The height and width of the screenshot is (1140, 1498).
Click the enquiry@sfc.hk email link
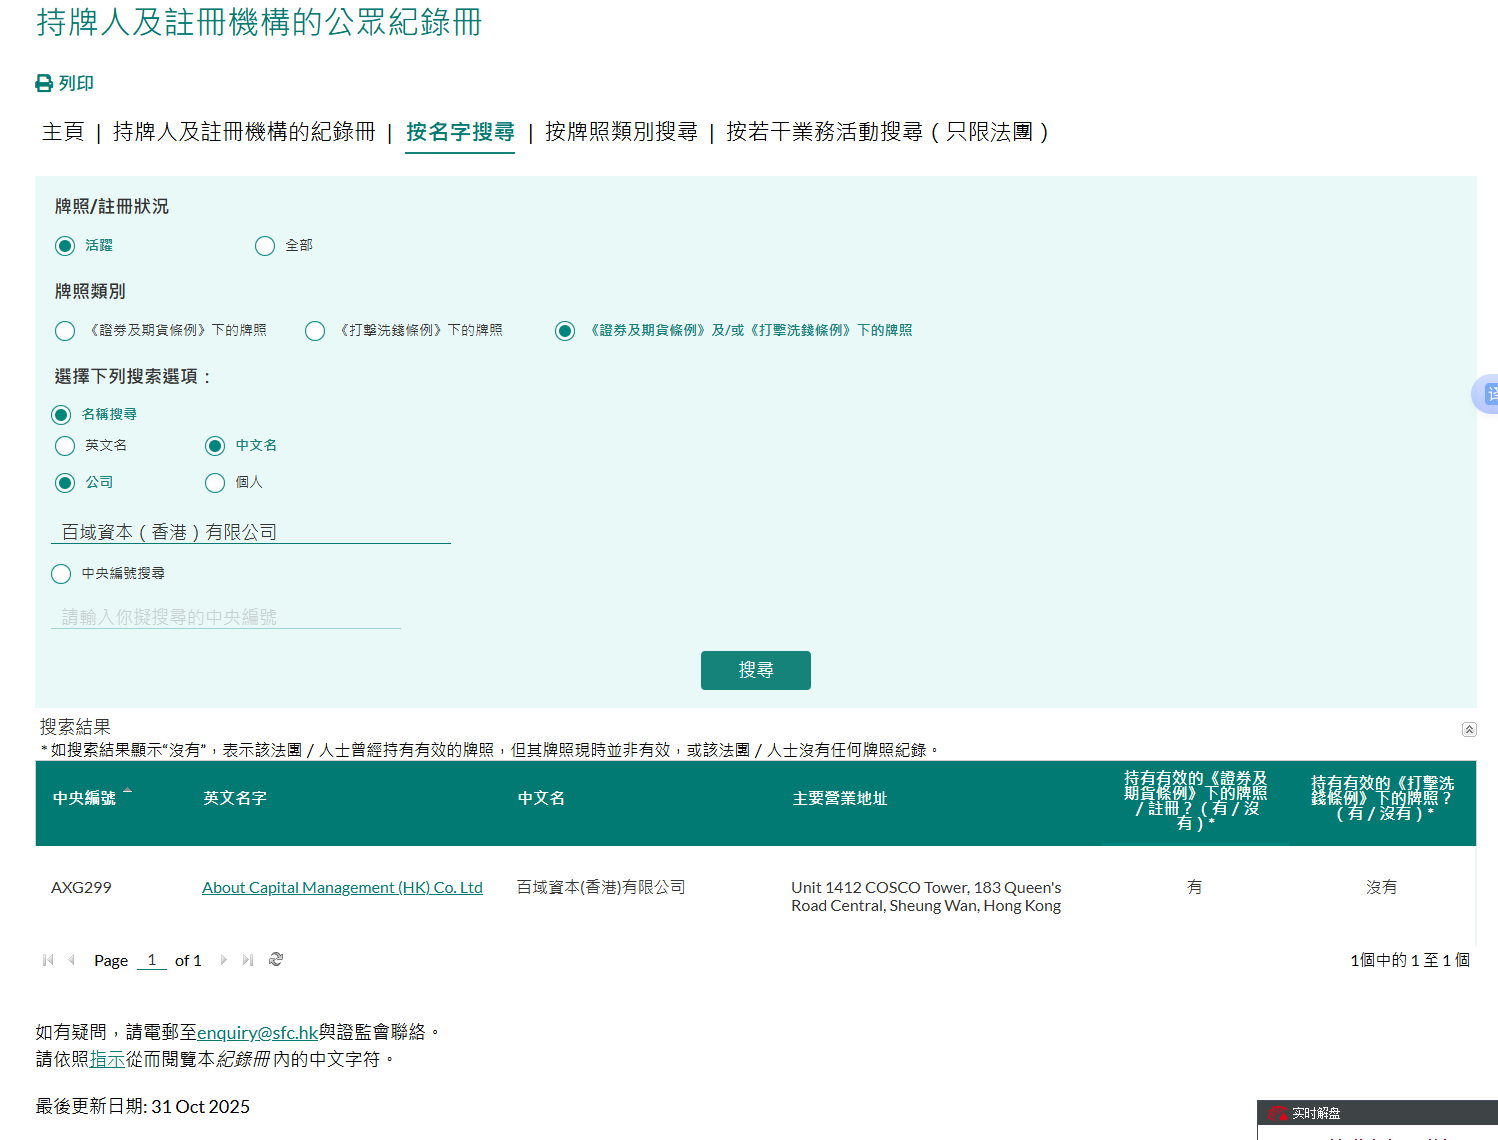click(x=257, y=1032)
